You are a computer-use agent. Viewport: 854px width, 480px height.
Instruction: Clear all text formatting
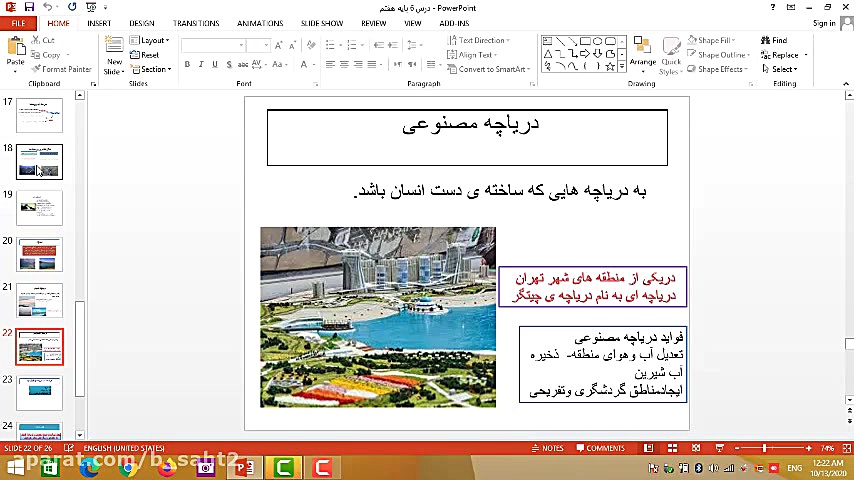click(311, 45)
